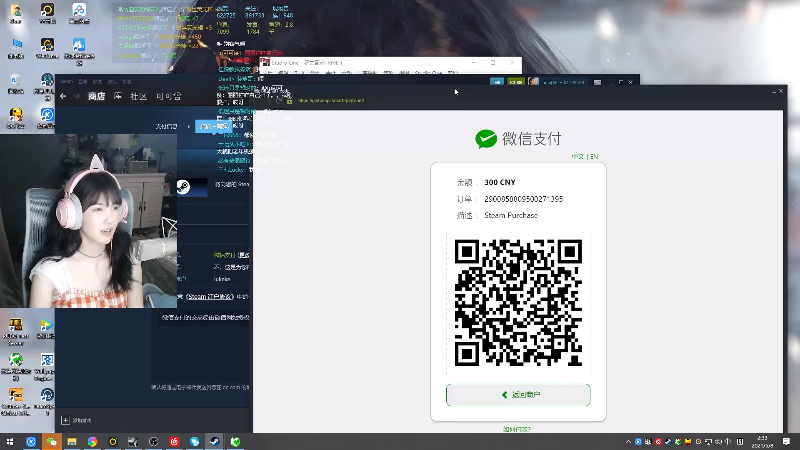Click the Steam icon in the system tray
800x450 pixels.
point(668,442)
